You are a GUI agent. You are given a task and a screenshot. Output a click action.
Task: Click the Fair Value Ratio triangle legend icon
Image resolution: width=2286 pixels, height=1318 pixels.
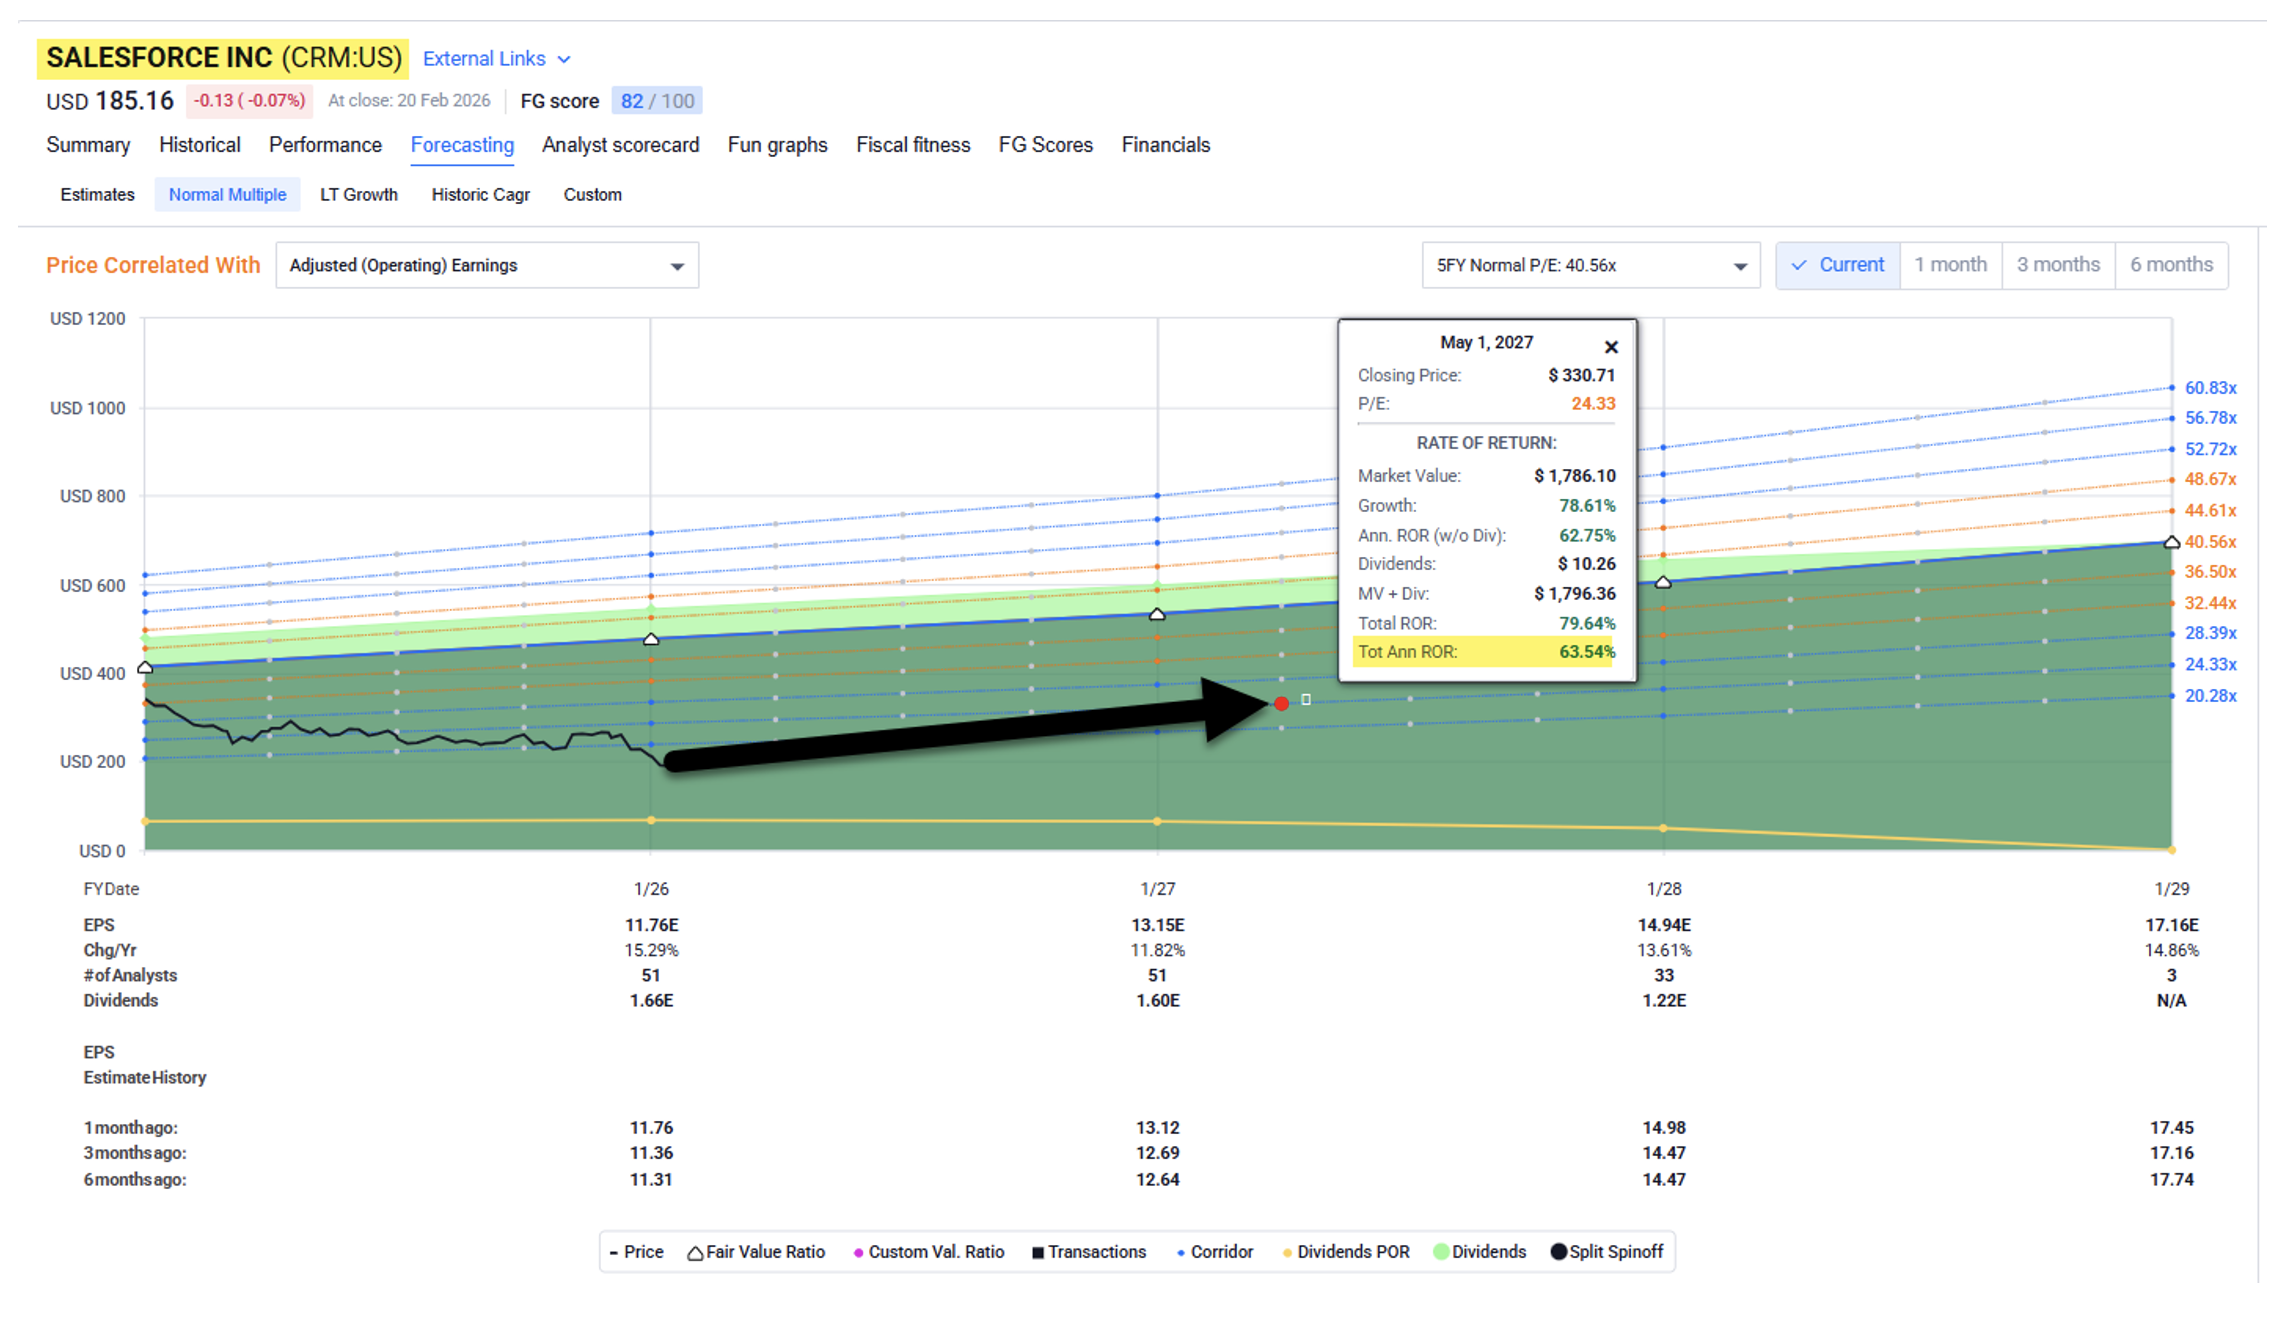point(694,1252)
